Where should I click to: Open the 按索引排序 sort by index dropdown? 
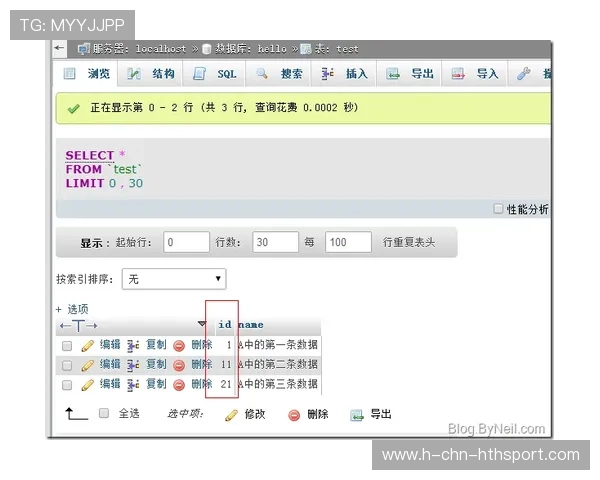174,279
